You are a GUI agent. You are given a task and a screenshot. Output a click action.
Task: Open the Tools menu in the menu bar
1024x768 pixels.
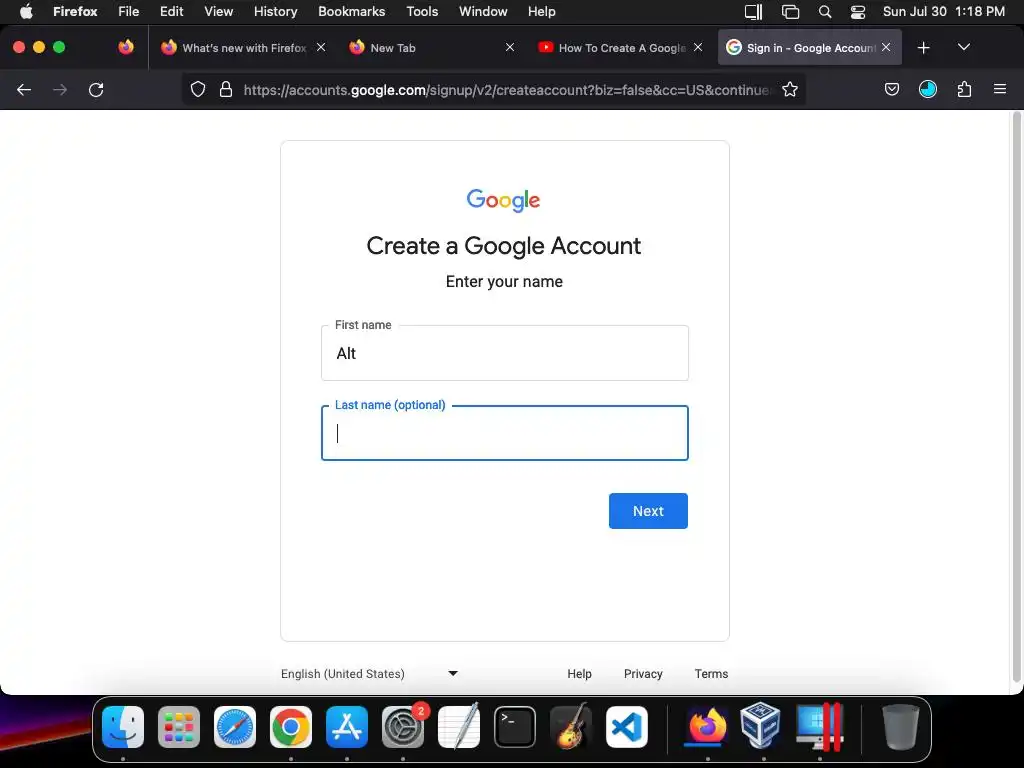point(422,11)
